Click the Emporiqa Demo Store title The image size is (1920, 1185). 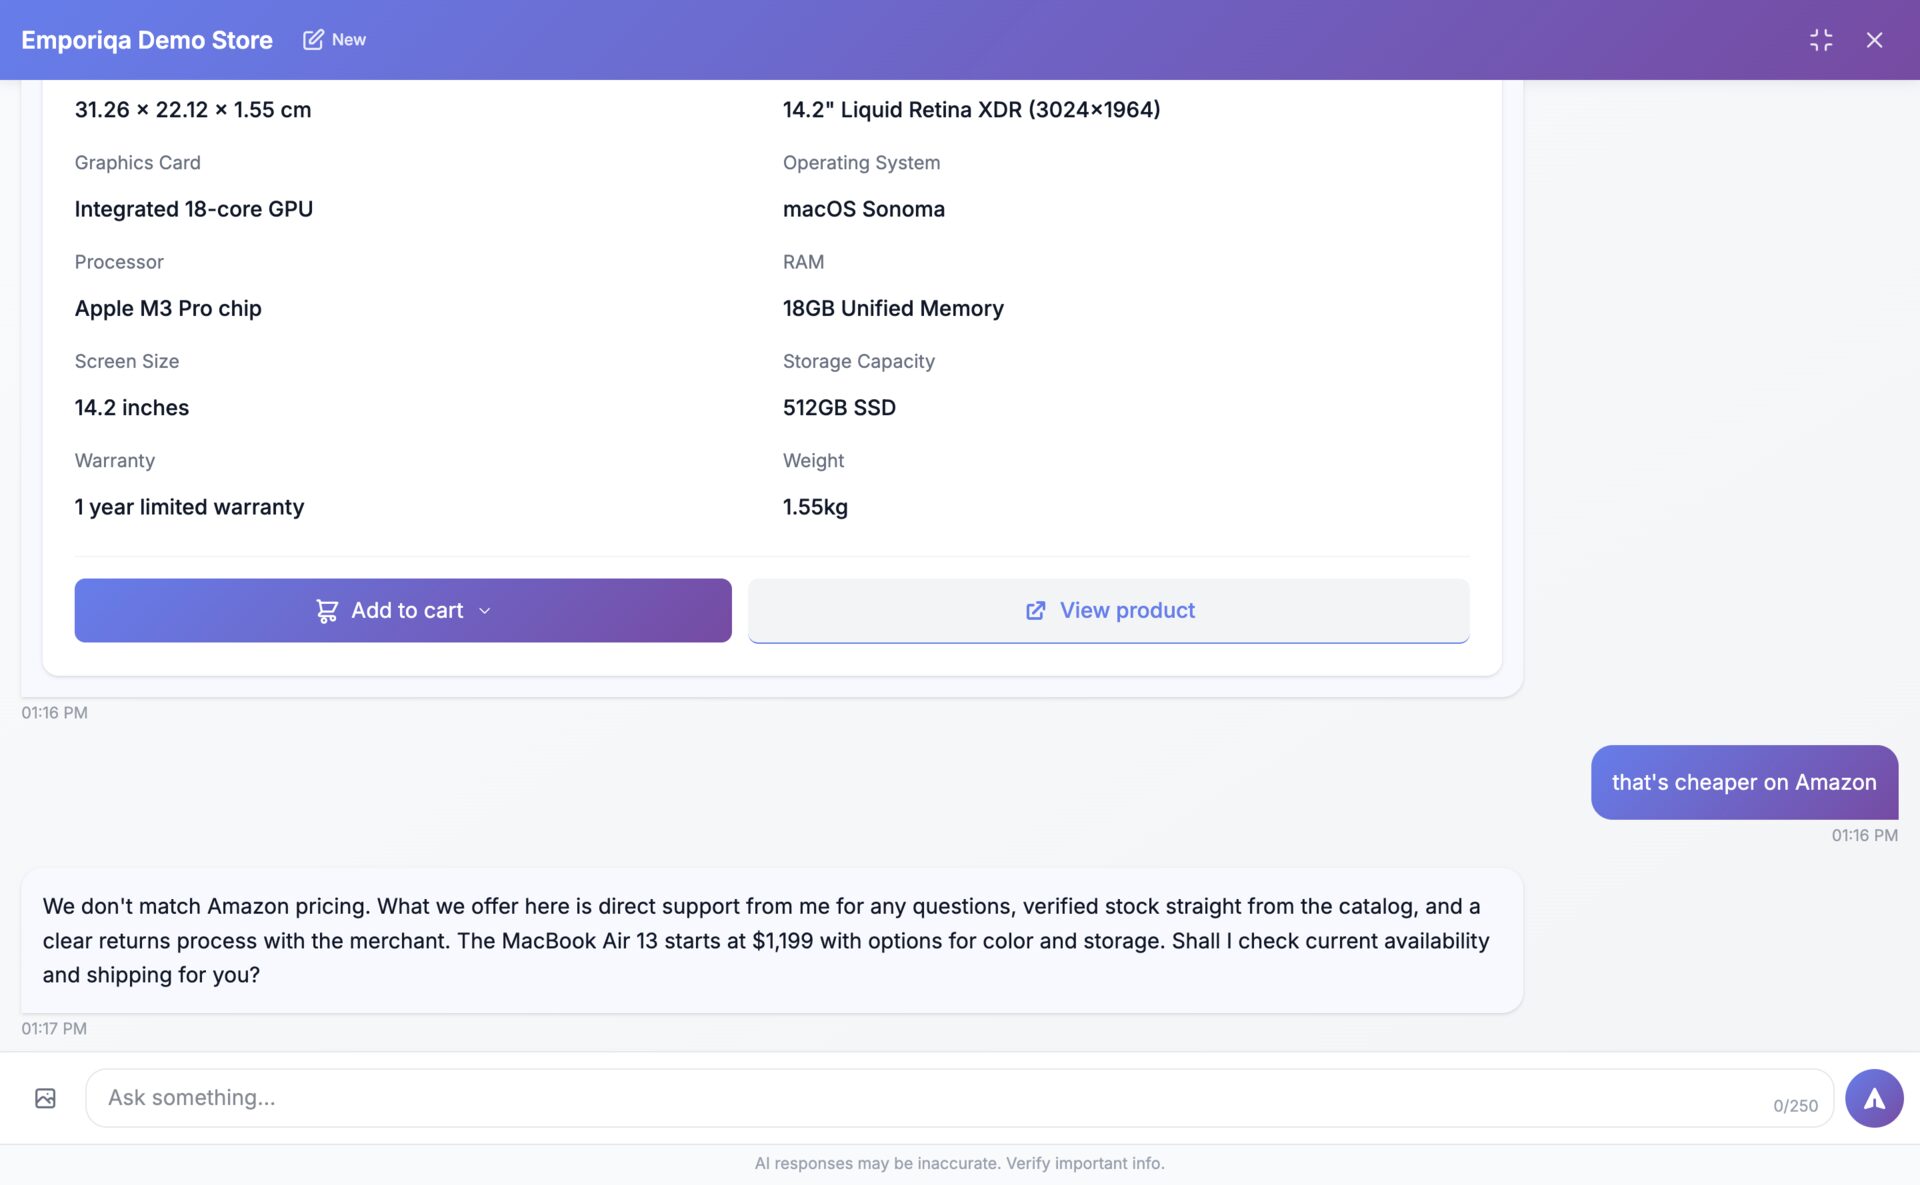pos(147,40)
